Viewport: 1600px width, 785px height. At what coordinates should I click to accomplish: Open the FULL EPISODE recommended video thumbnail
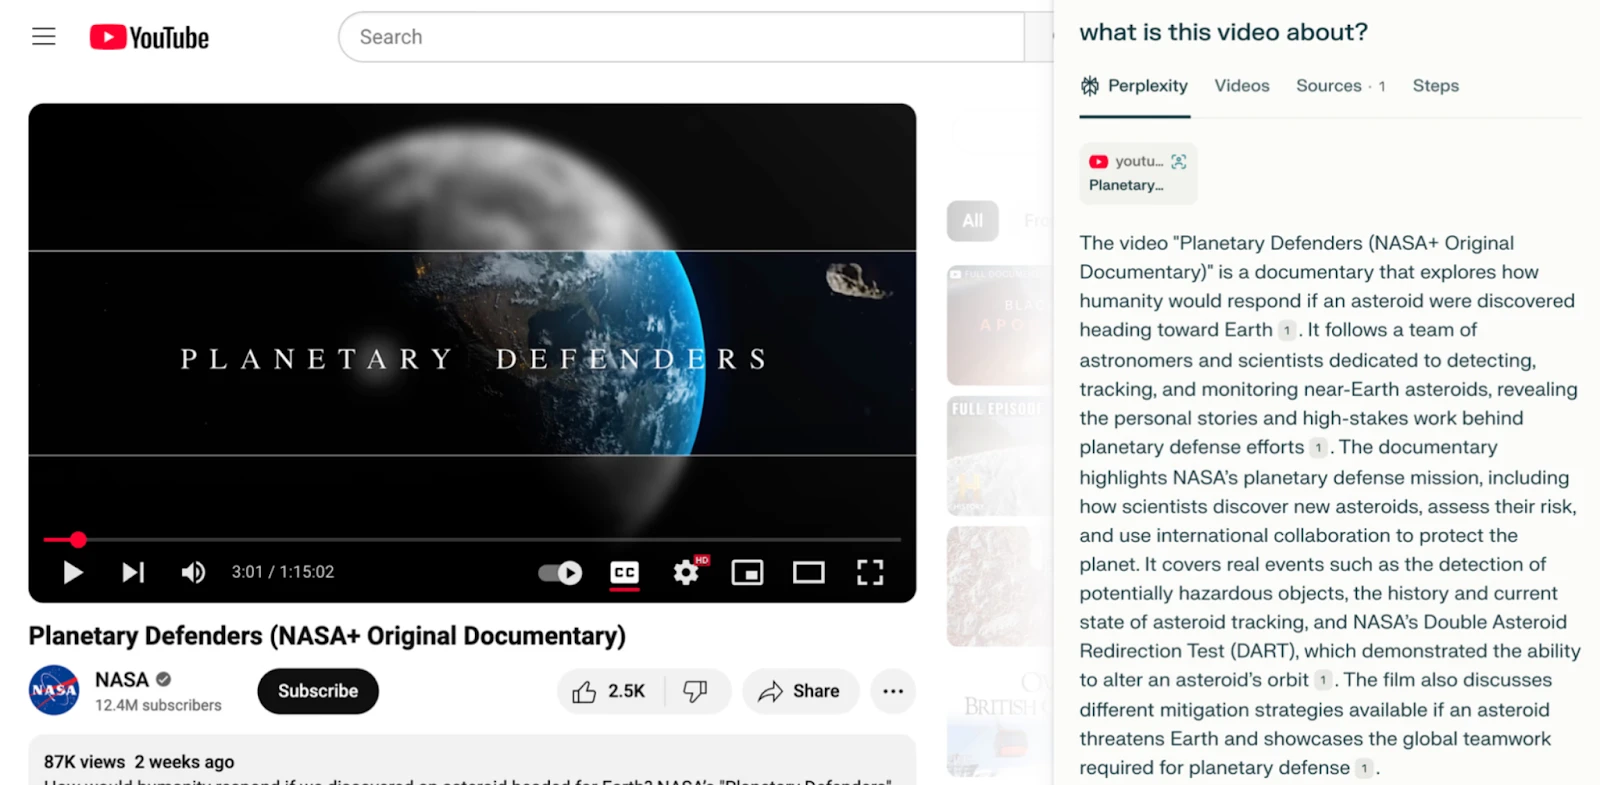point(1000,456)
